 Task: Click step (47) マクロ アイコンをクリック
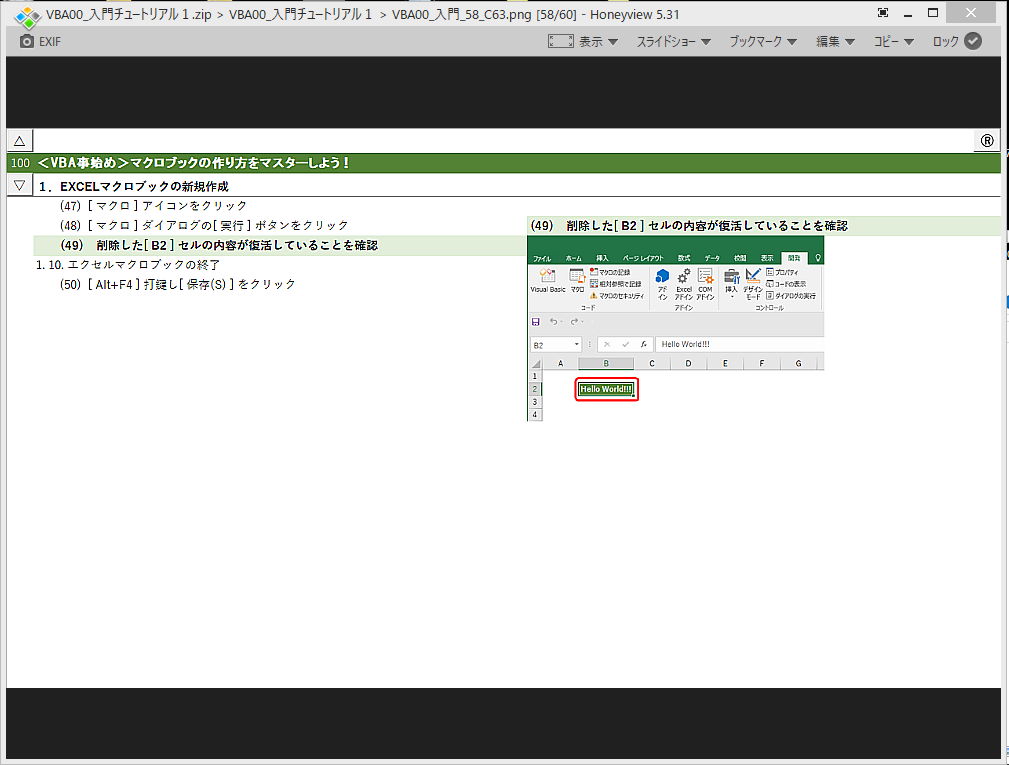153,206
